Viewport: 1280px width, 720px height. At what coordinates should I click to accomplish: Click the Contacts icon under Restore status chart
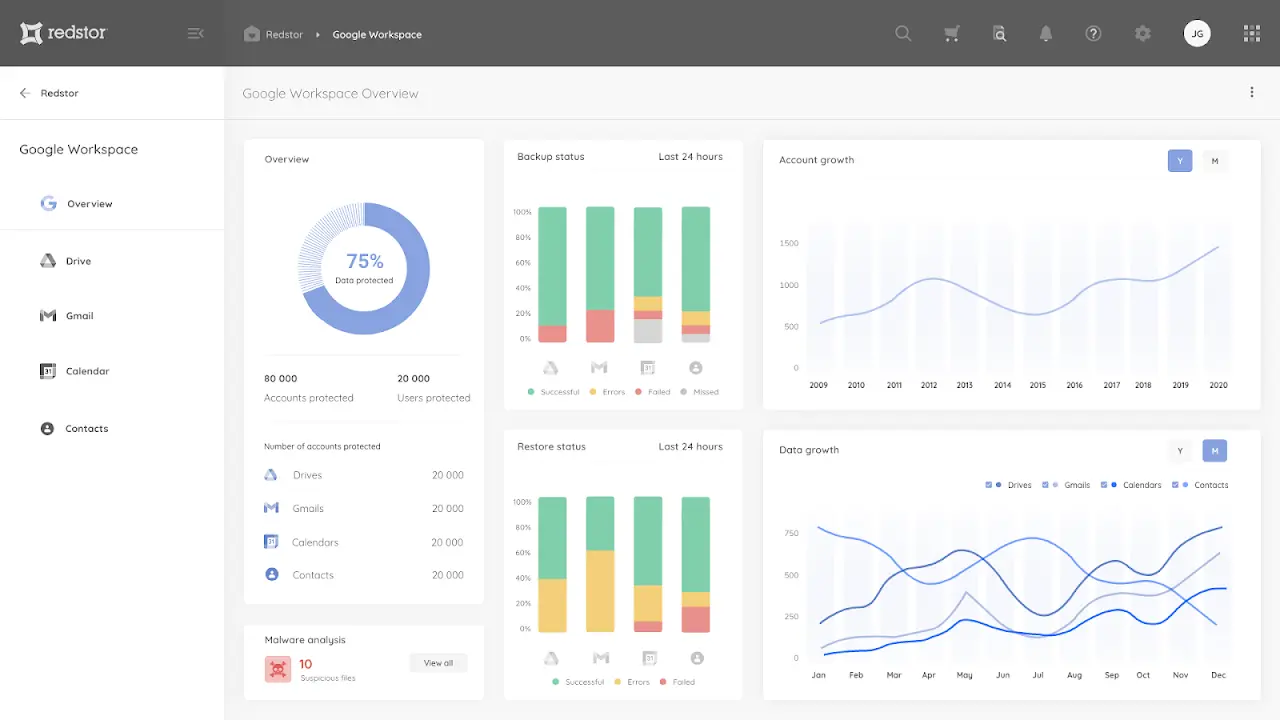pos(696,658)
